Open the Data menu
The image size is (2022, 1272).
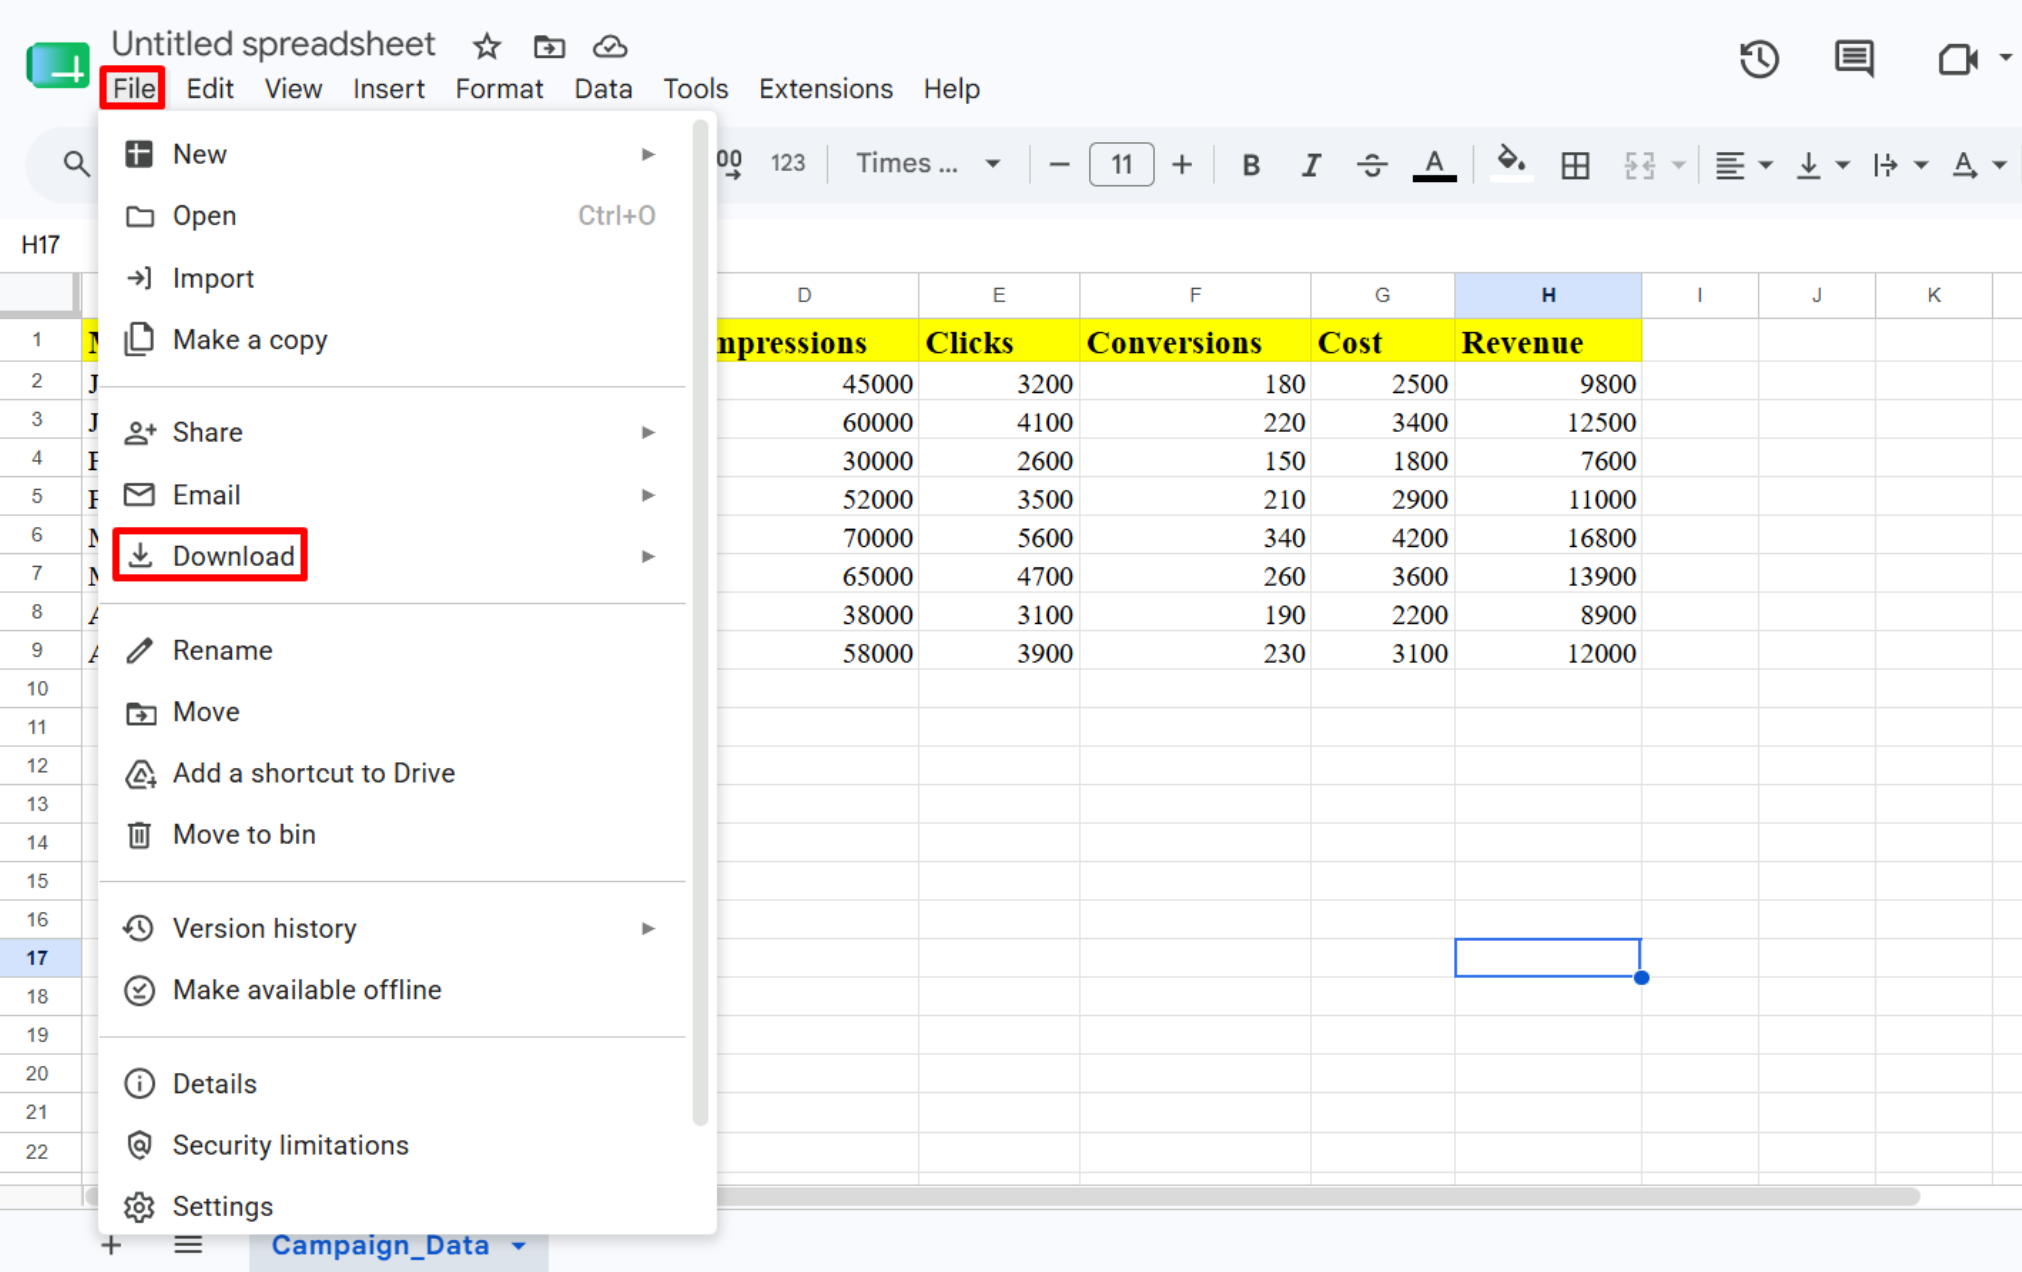(x=603, y=89)
